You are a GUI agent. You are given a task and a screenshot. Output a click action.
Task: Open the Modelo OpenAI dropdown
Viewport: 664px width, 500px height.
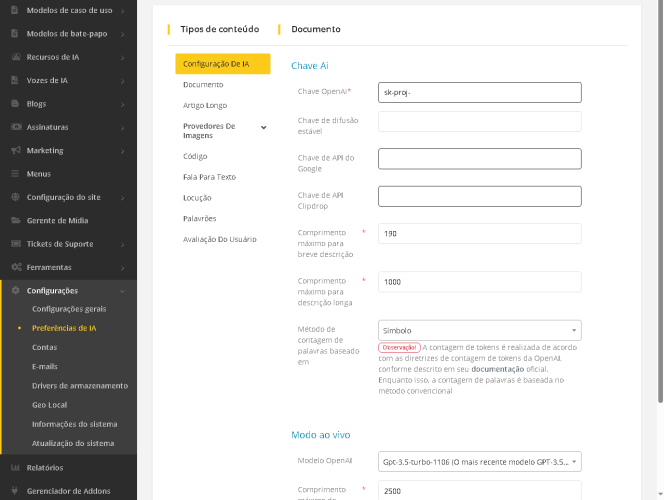pyautogui.click(x=479, y=462)
